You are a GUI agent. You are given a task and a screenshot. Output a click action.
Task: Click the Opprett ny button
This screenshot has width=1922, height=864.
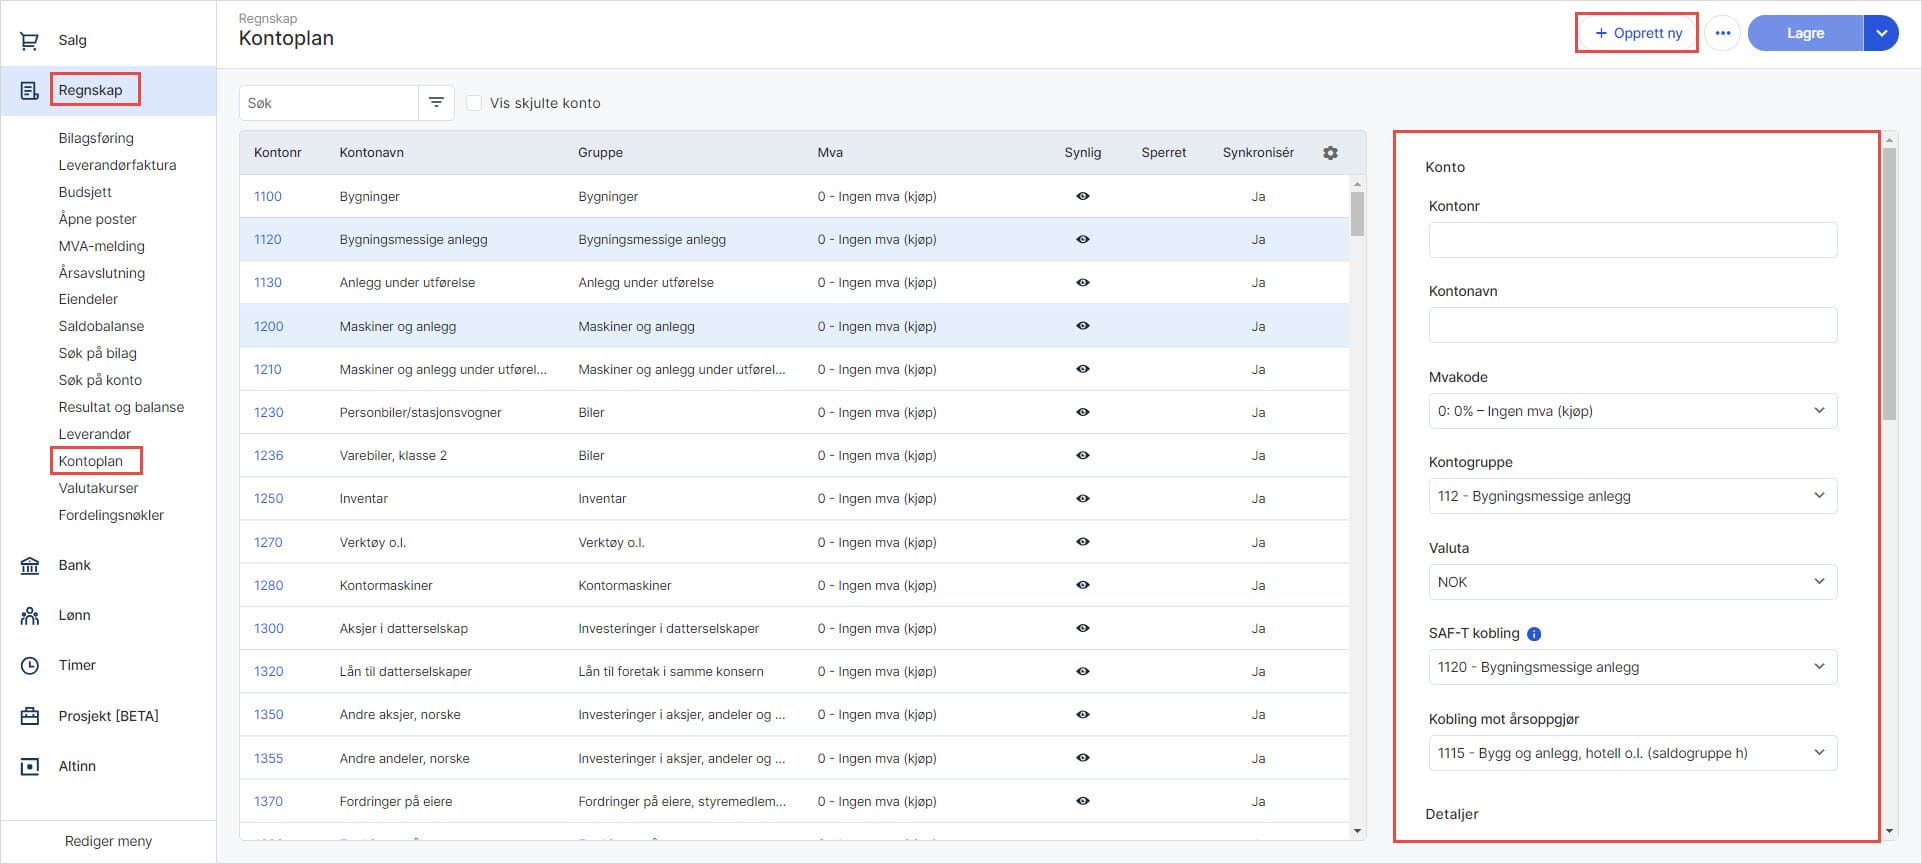point(1637,33)
